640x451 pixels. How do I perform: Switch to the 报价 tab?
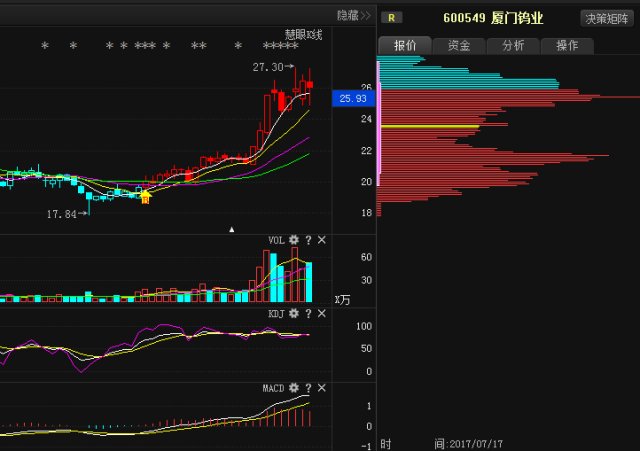pyautogui.click(x=404, y=45)
